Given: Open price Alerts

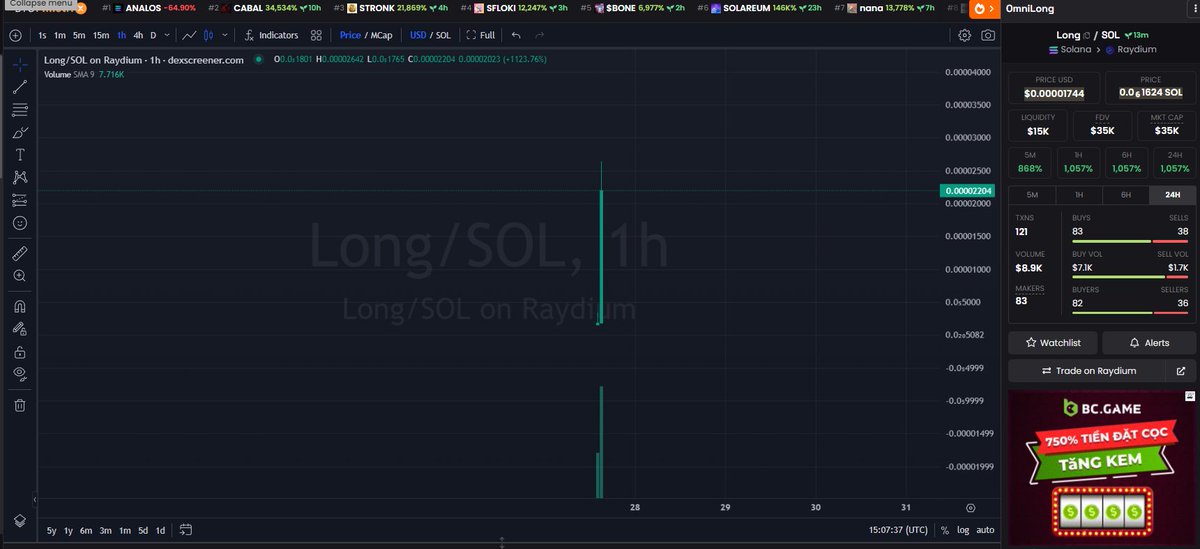Looking at the screenshot, I should (1149, 342).
